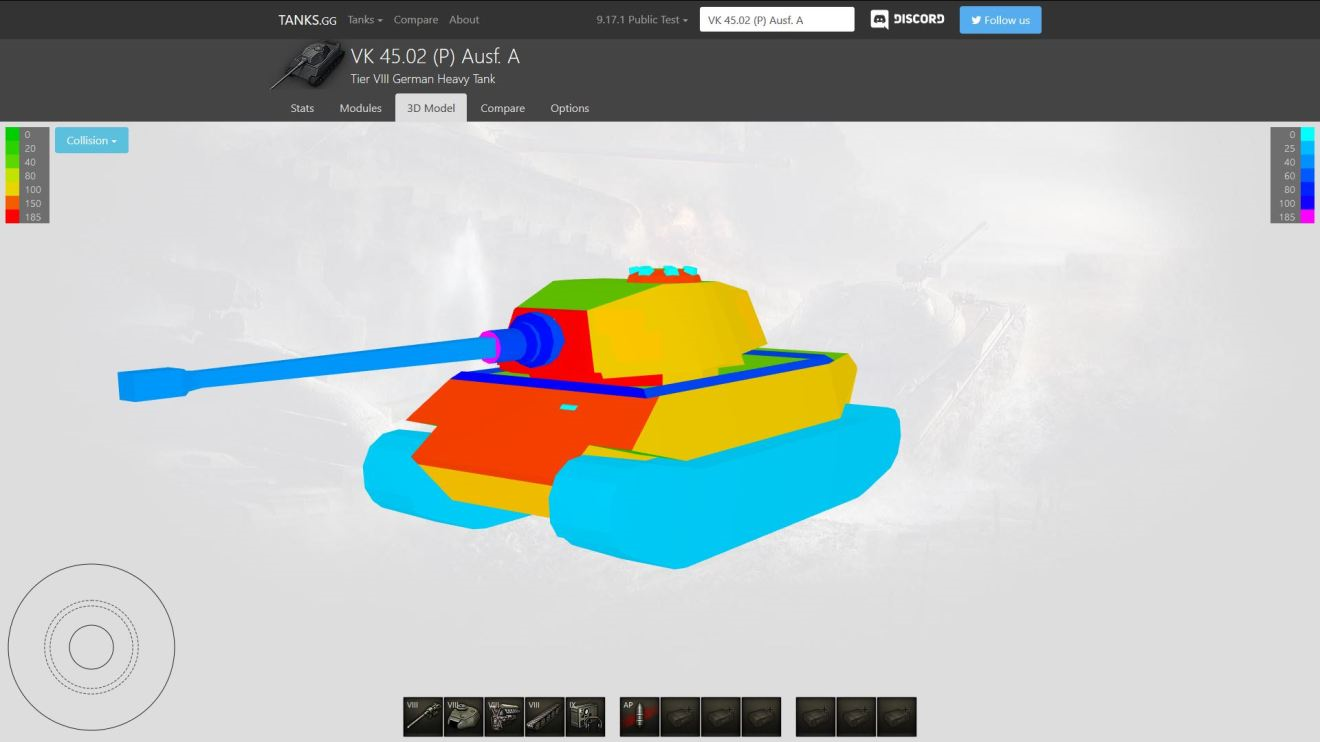Viewport: 1320px width, 742px height.
Task: Click the Compare tab below tank name
Action: (502, 108)
